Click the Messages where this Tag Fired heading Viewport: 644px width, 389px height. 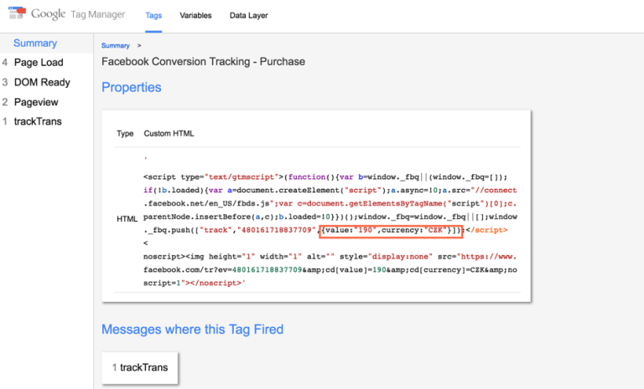pyautogui.click(x=192, y=329)
